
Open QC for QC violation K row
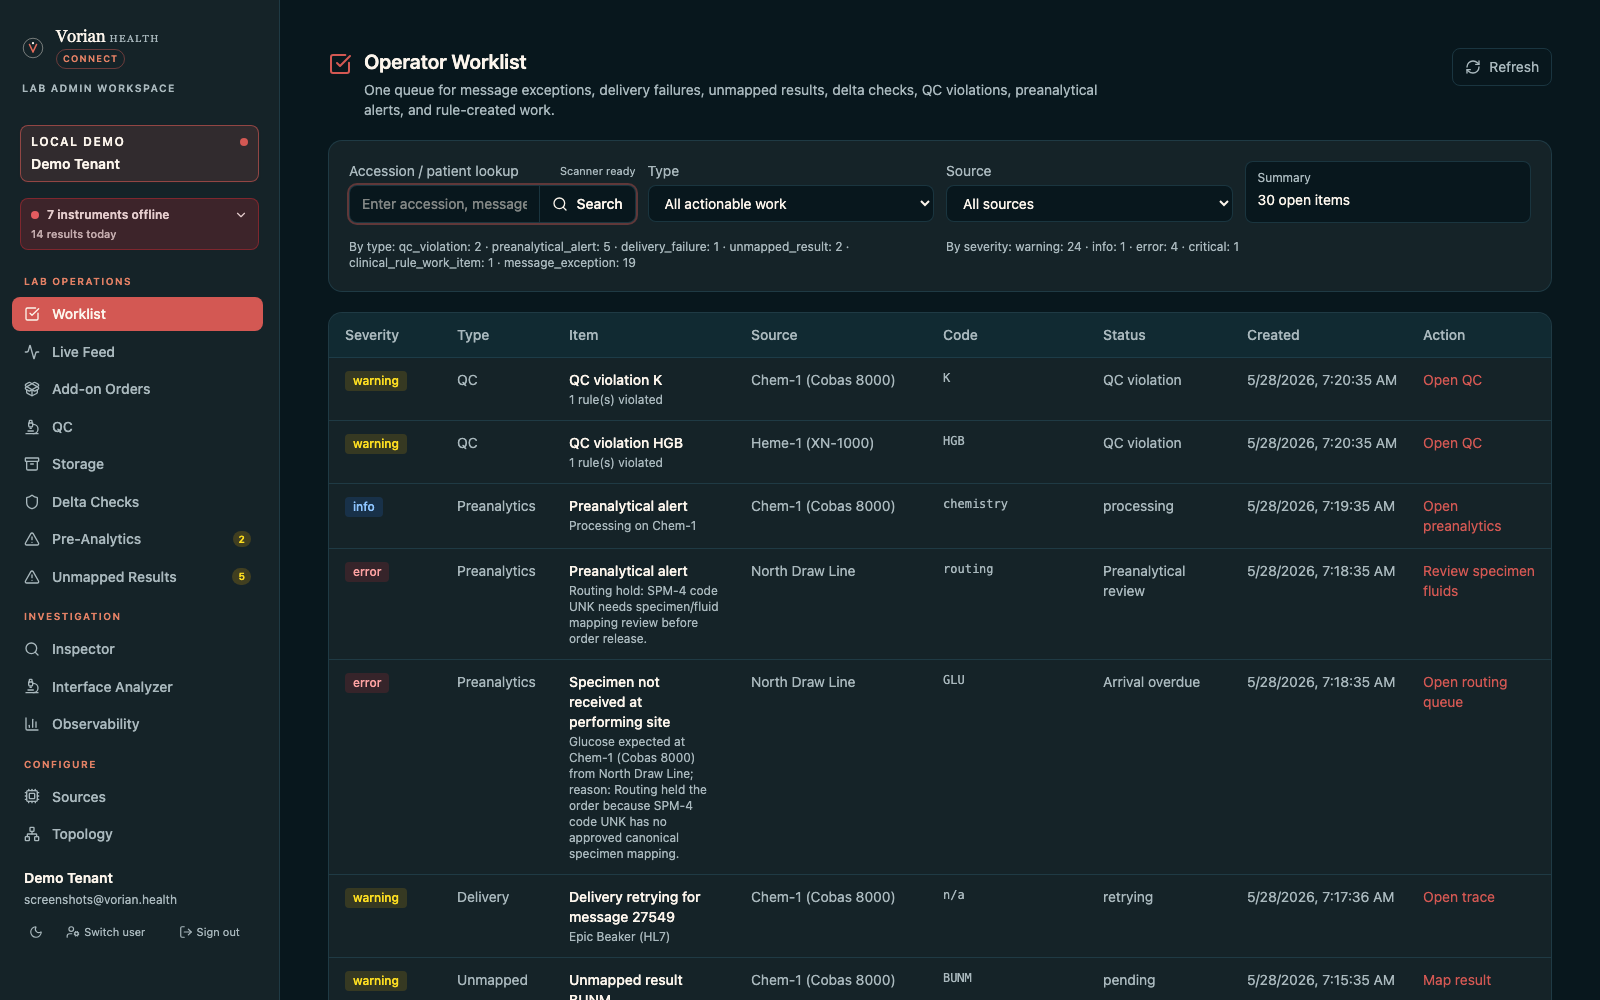[x=1452, y=380]
